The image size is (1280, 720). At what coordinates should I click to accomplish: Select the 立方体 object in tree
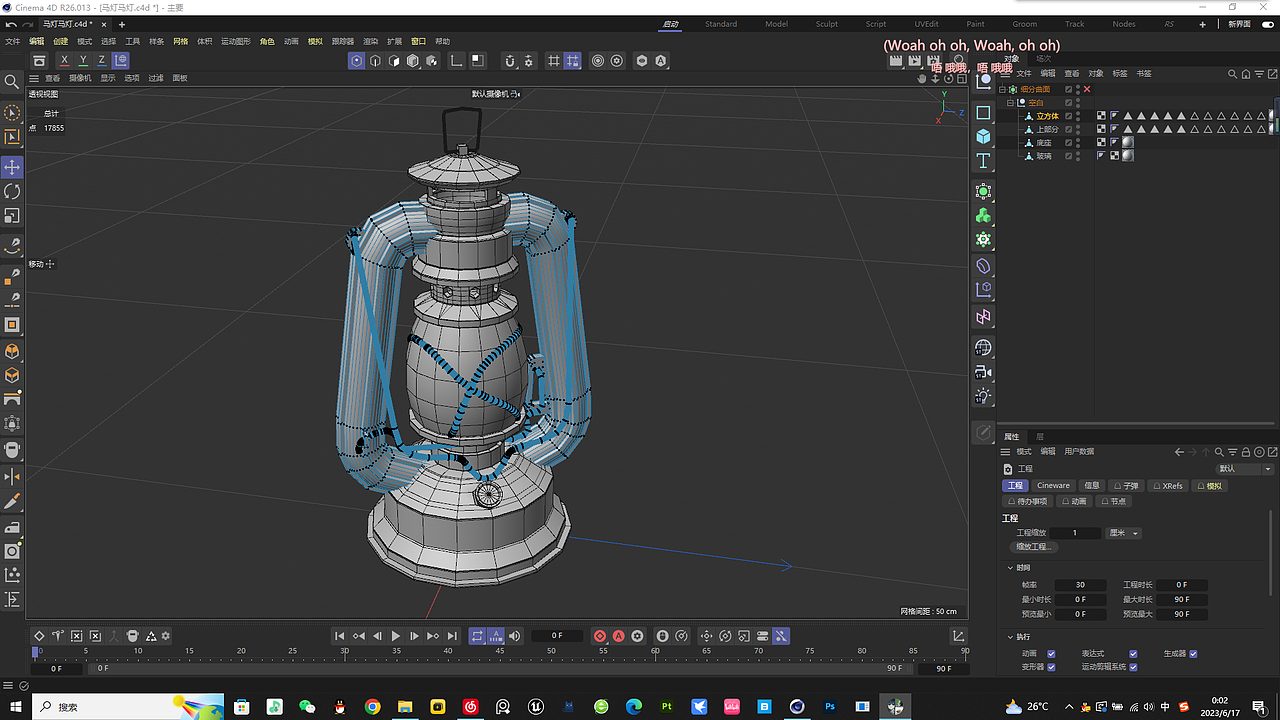1047,116
